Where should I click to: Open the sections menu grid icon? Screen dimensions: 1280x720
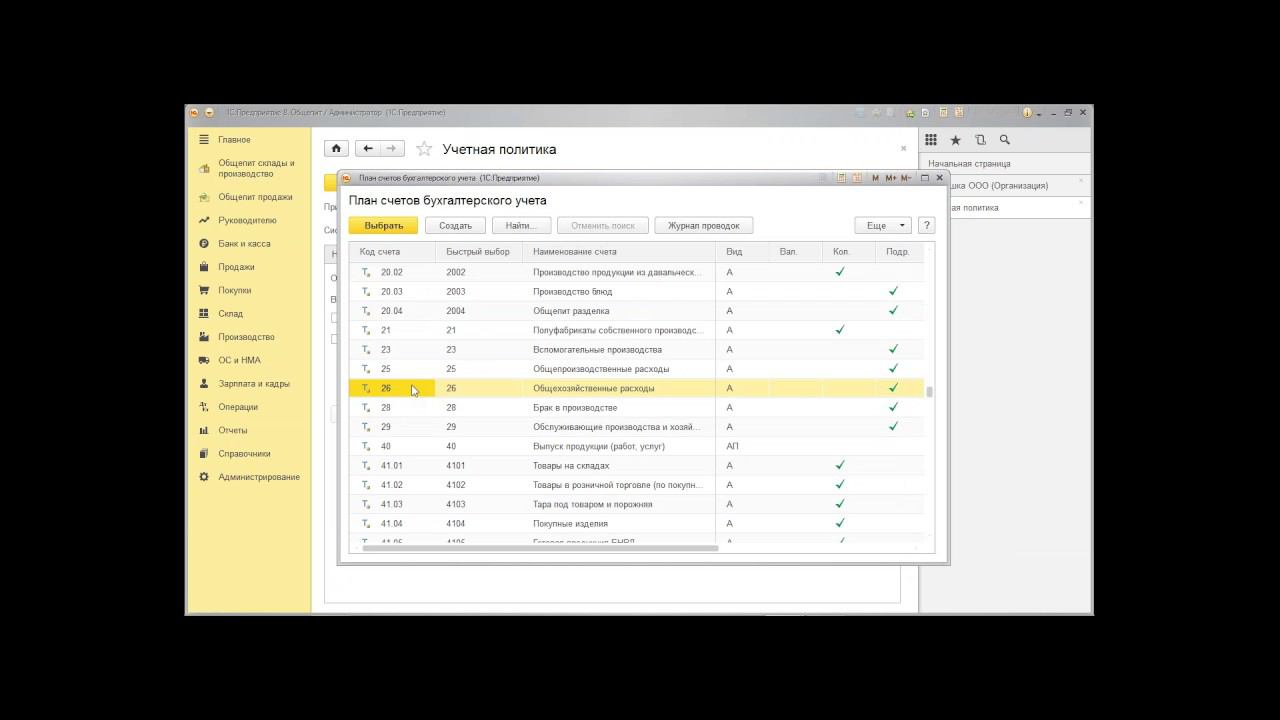click(x=931, y=140)
